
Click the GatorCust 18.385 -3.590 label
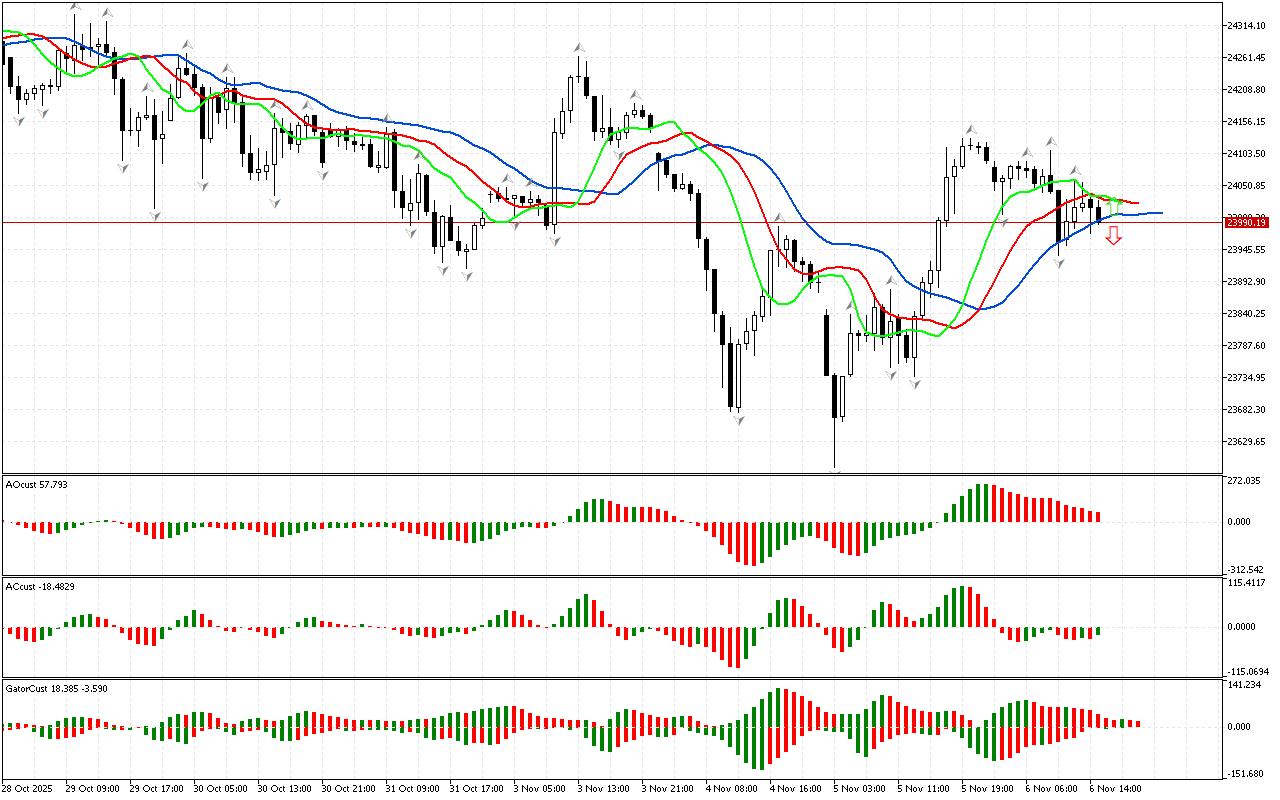56,689
